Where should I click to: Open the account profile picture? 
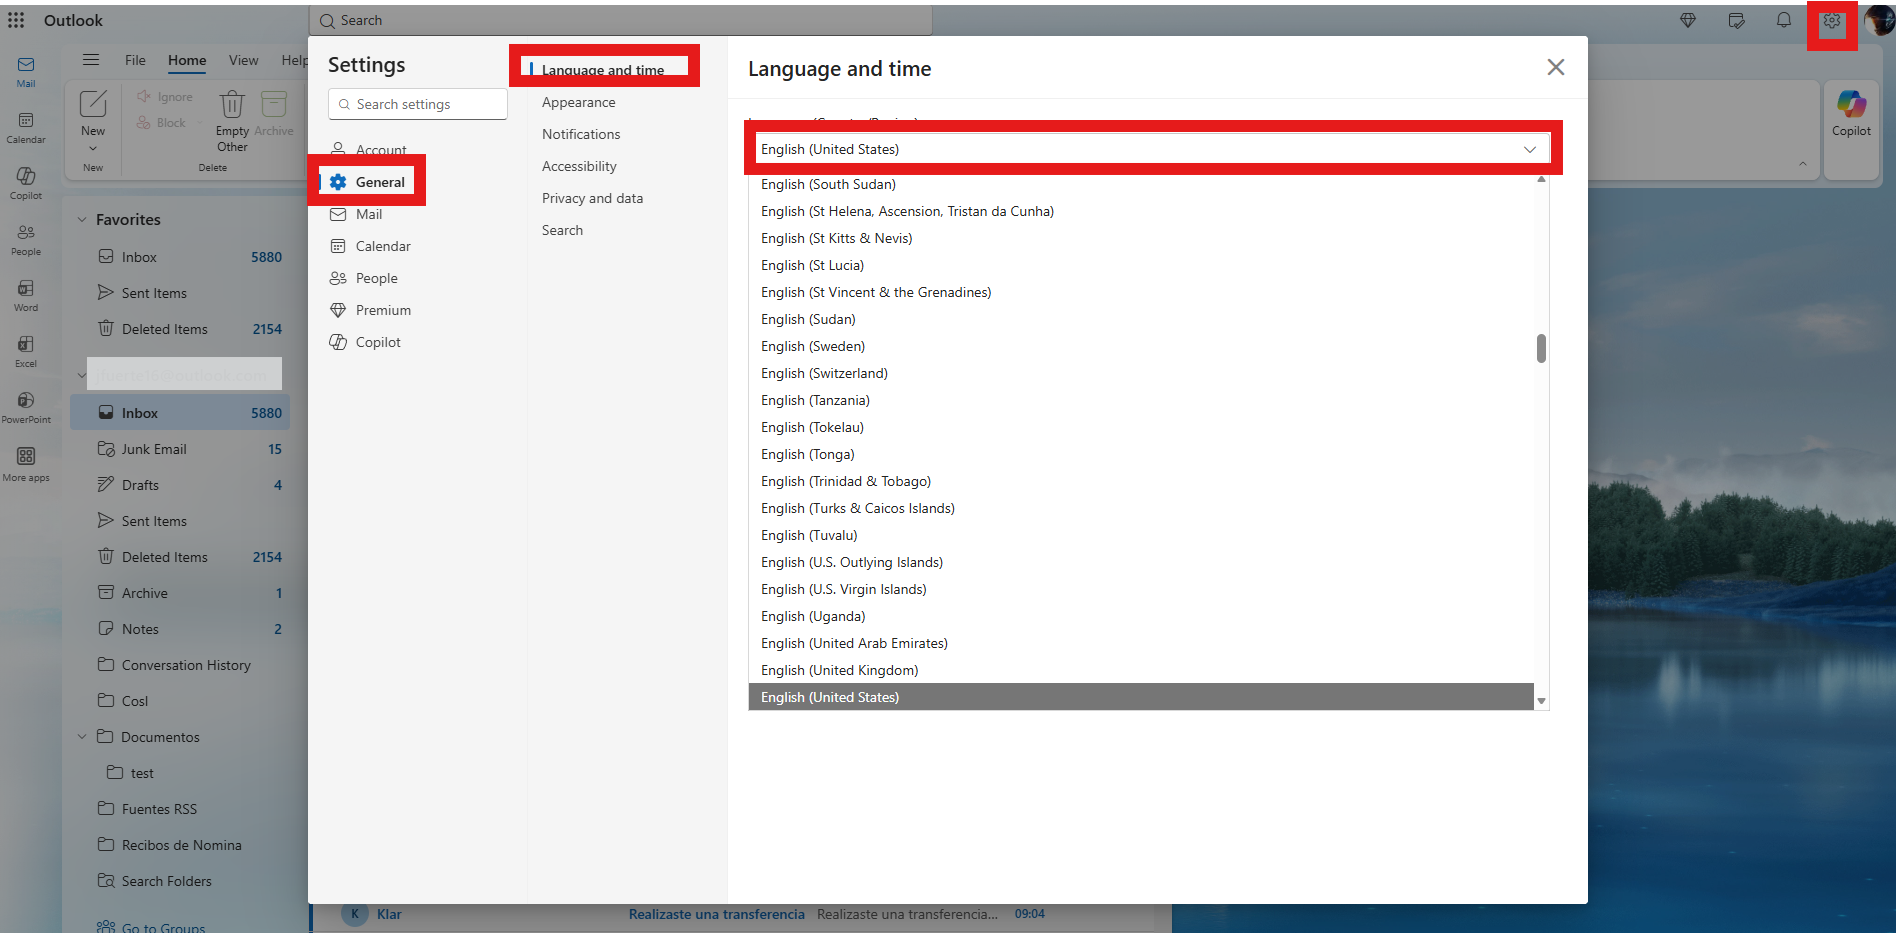(1879, 20)
